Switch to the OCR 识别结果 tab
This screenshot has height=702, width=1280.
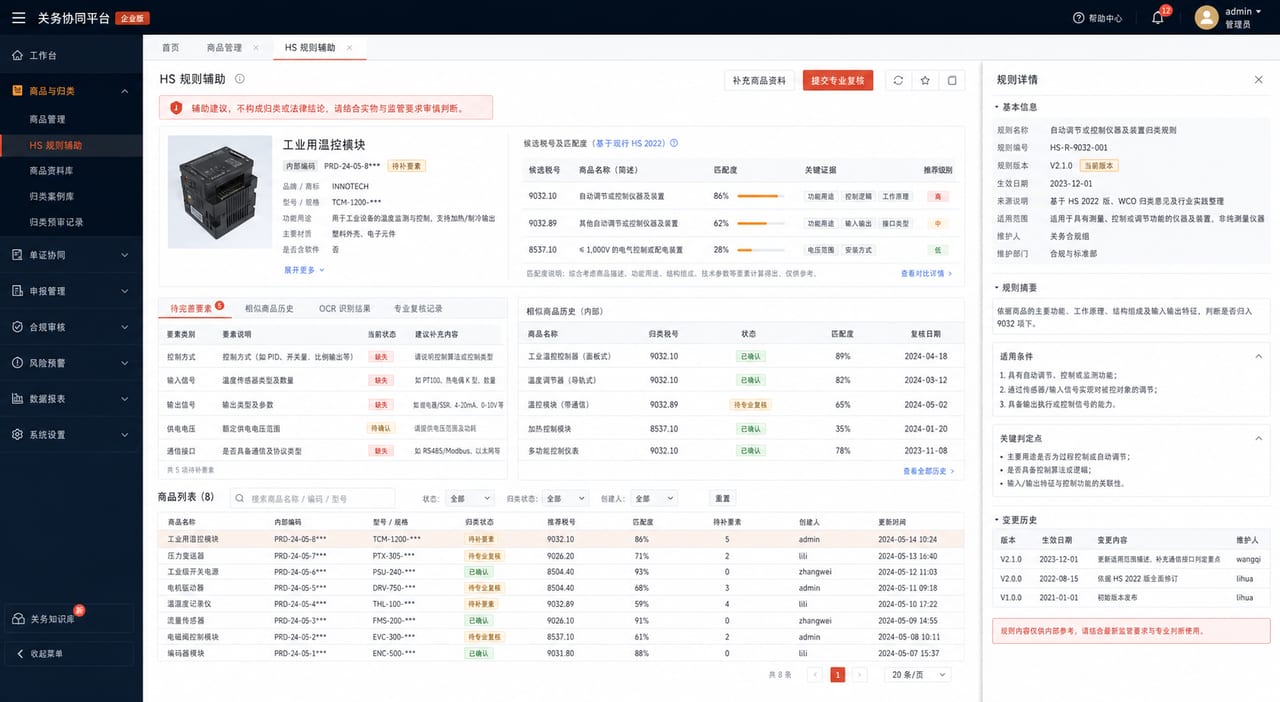tap(344, 308)
